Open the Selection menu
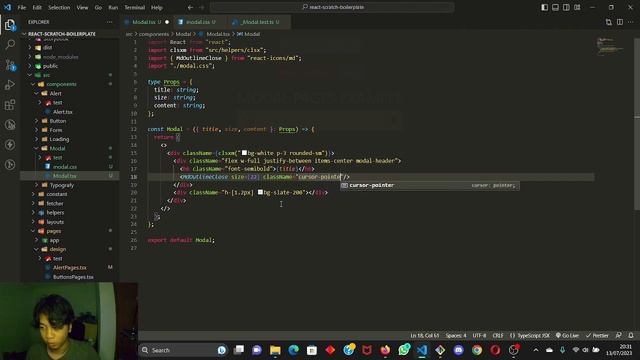 [x=59, y=7]
